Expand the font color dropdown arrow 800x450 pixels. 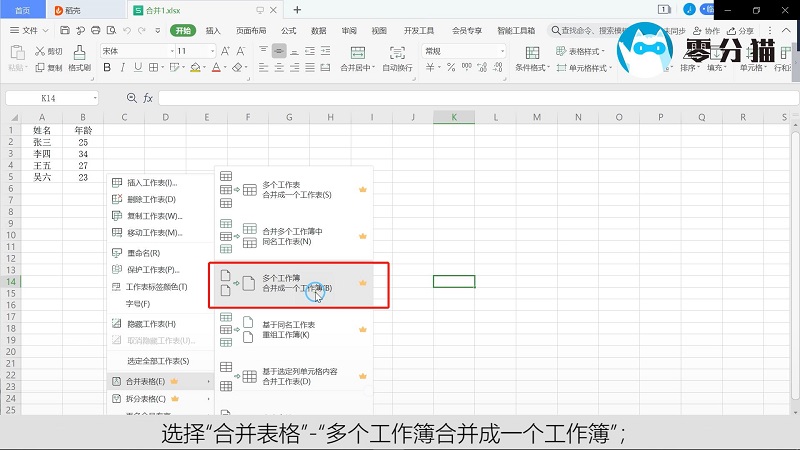tap(225, 67)
